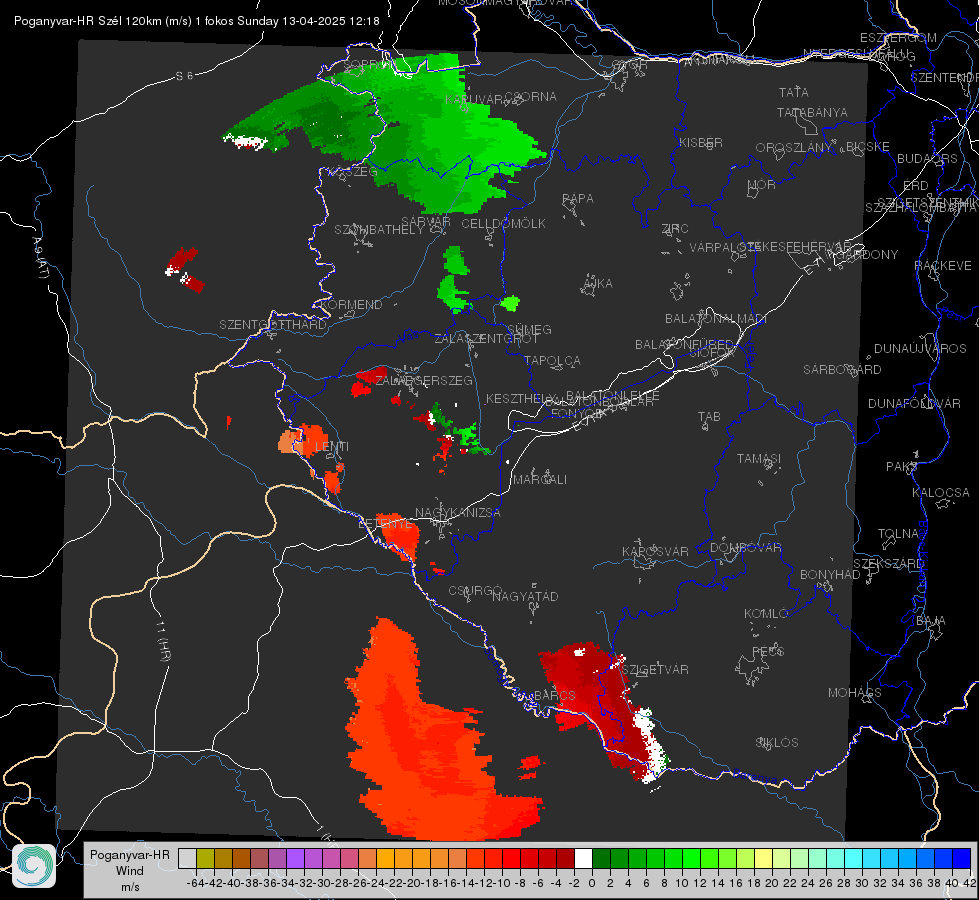979x900 pixels.
Task: Click the olive -64 to -42 legend swatch
Action: 205,858
